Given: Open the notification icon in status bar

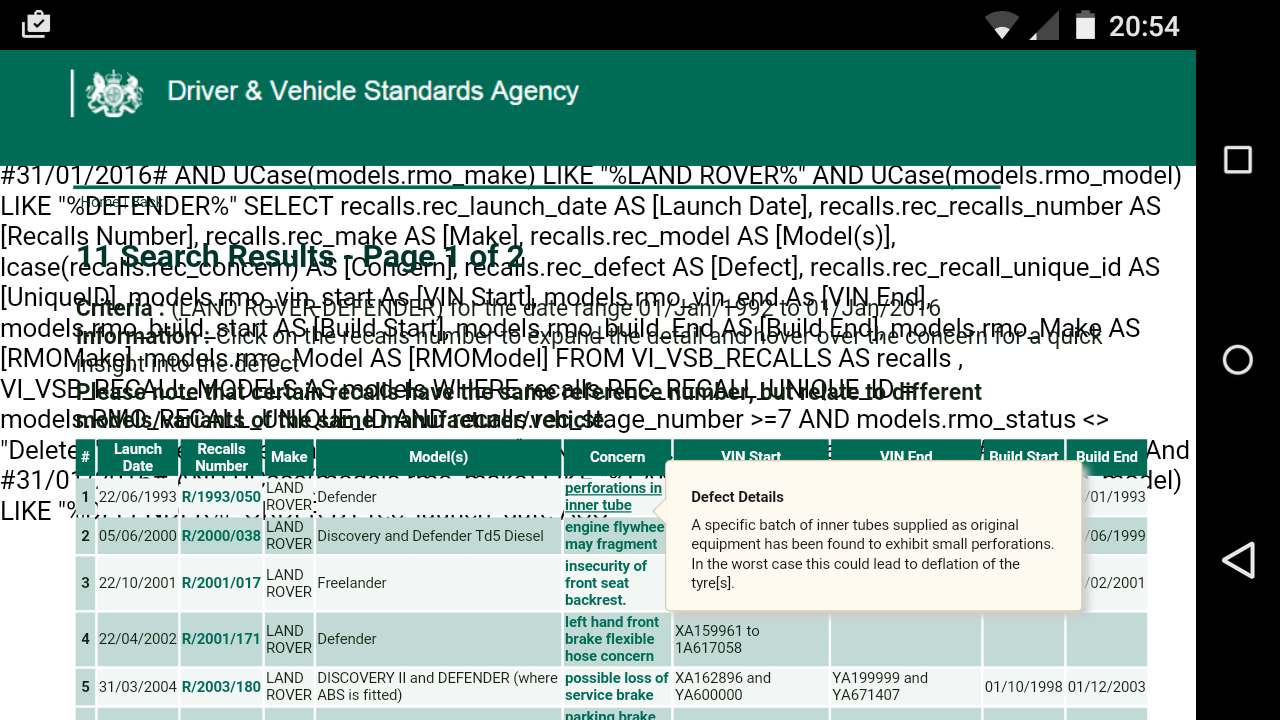Looking at the screenshot, I should pos(36,24).
